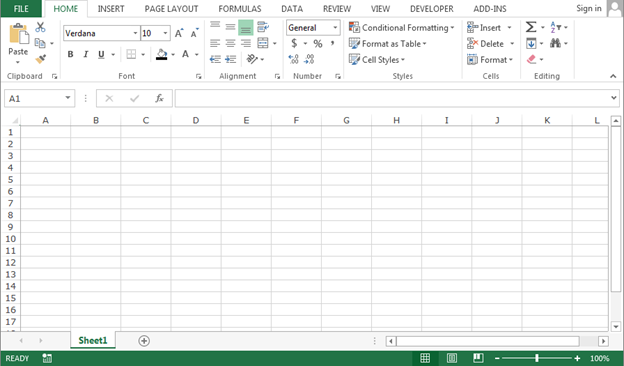Viewport: 624px width, 366px height.
Task: Expand the Name Box A1 dropdown
Action: click(x=68, y=98)
